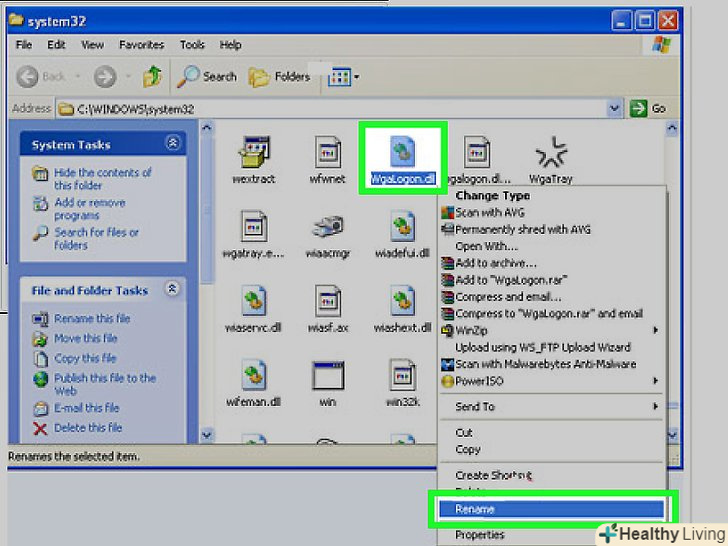Image resolution: width=728 pixels, height=546 pixels.
Task: Collapse the System Tasks panel
Action: click(173, 143)
